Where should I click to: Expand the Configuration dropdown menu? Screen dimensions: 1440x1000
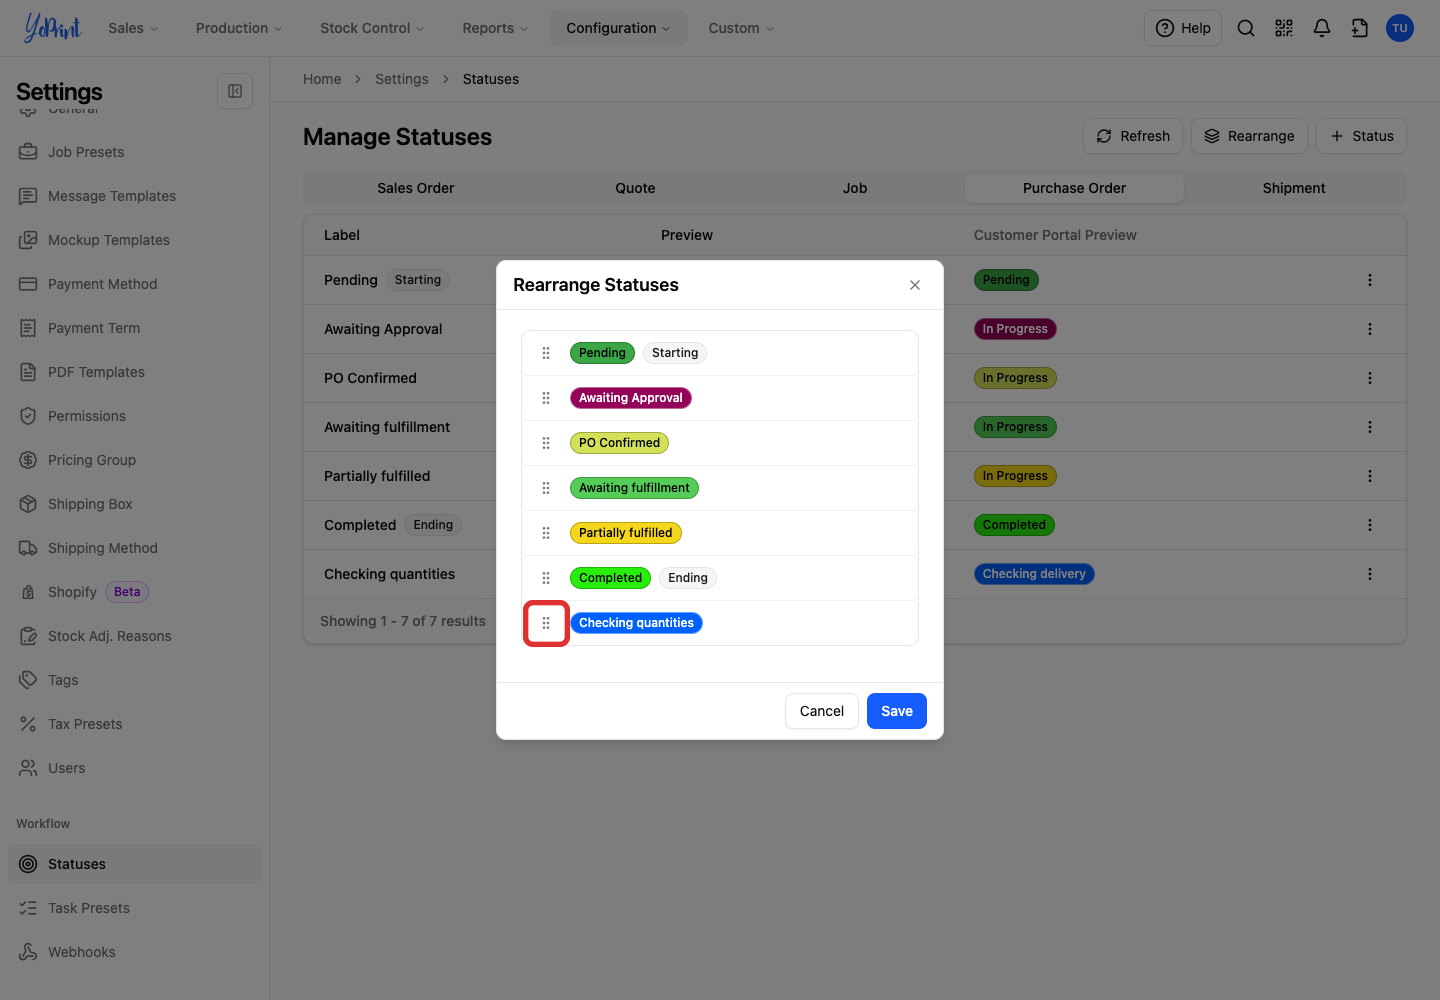(618, 28)
